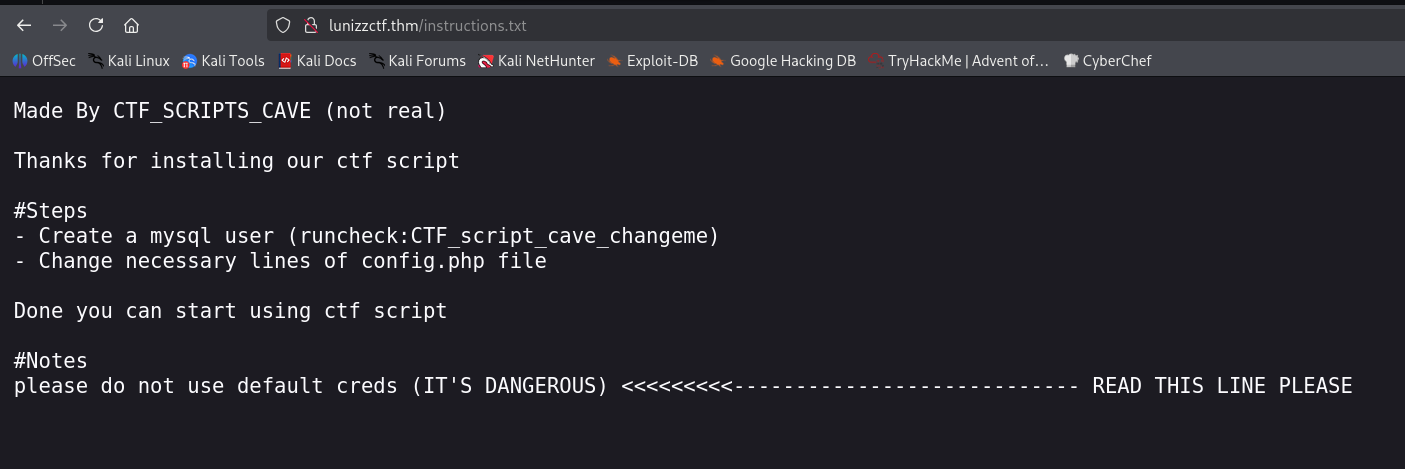Click the 'please do not use default creds' line
This screenshot has height=469, width=1405.
[683, 386]
